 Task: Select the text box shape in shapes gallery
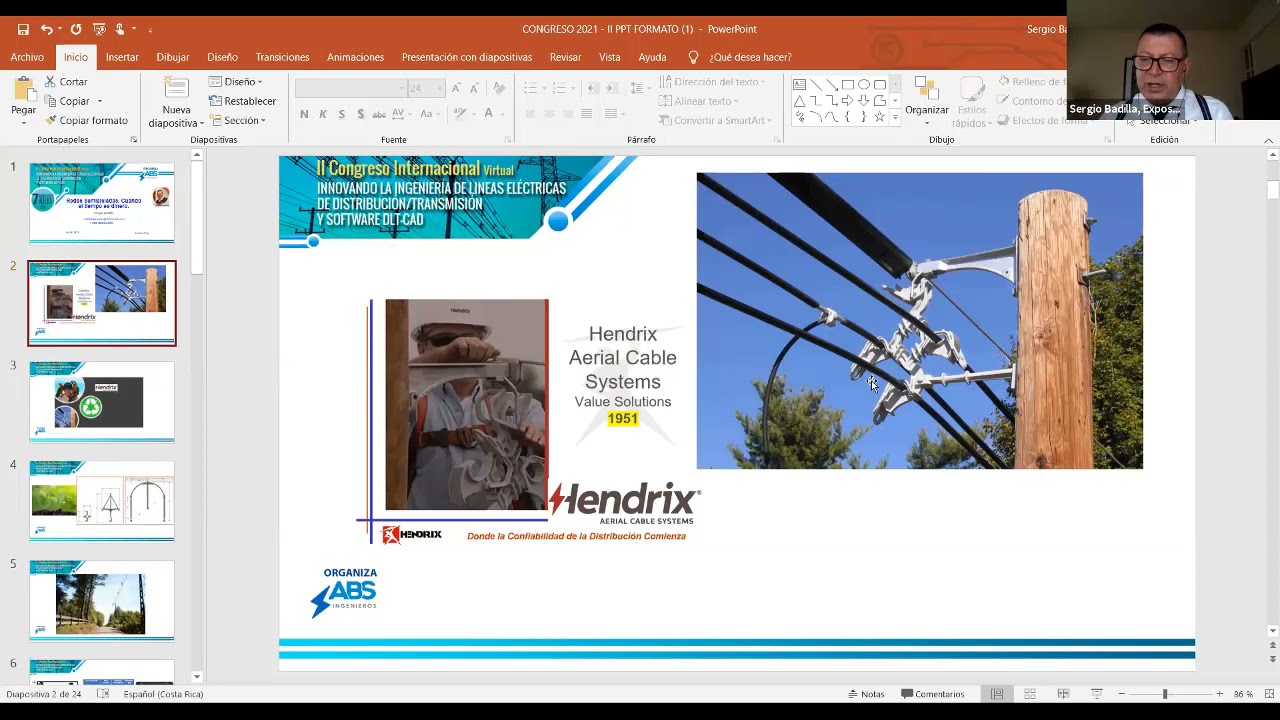[800, 85]
